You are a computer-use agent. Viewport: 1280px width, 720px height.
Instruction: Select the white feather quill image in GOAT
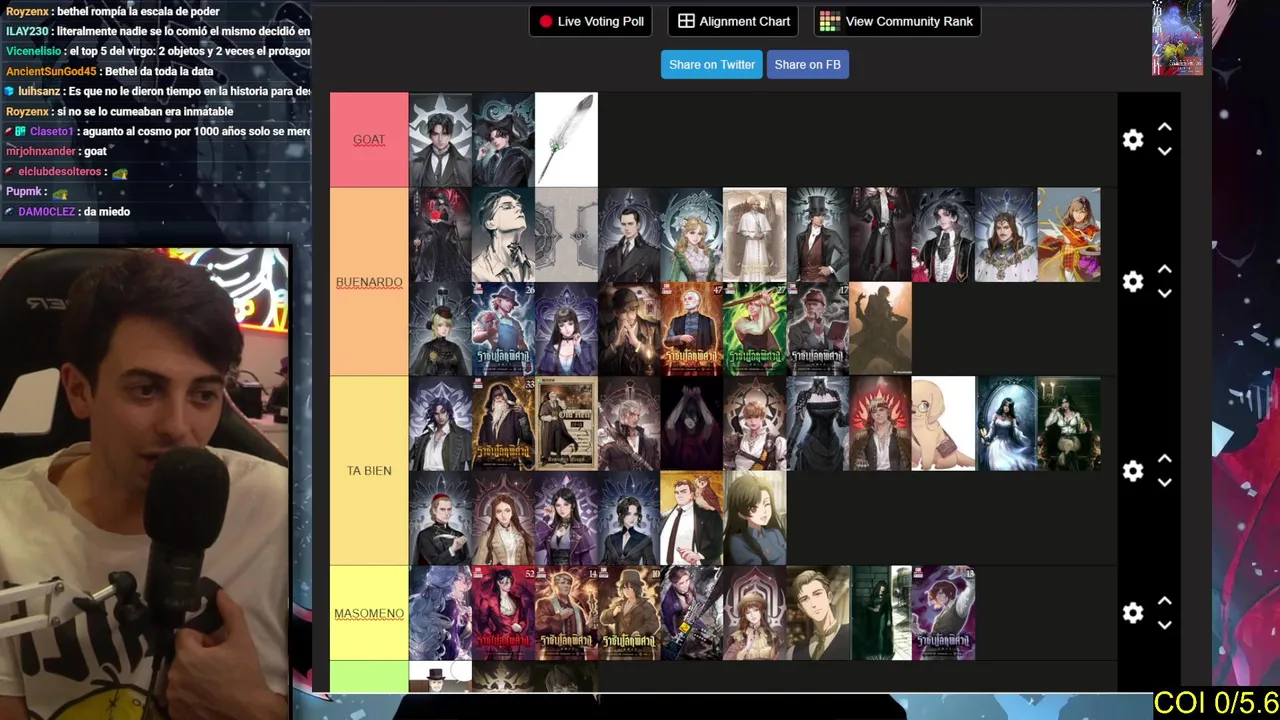[x=566, y=140]
